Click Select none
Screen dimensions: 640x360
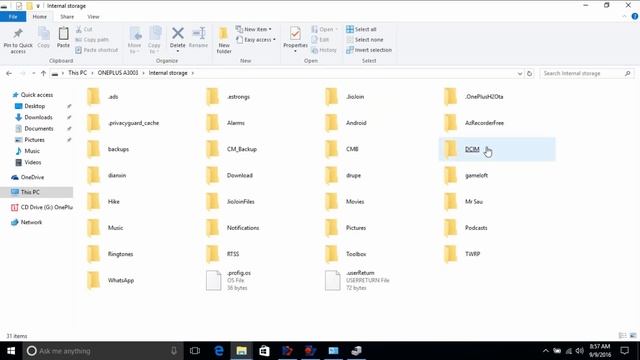click(364, 40)
